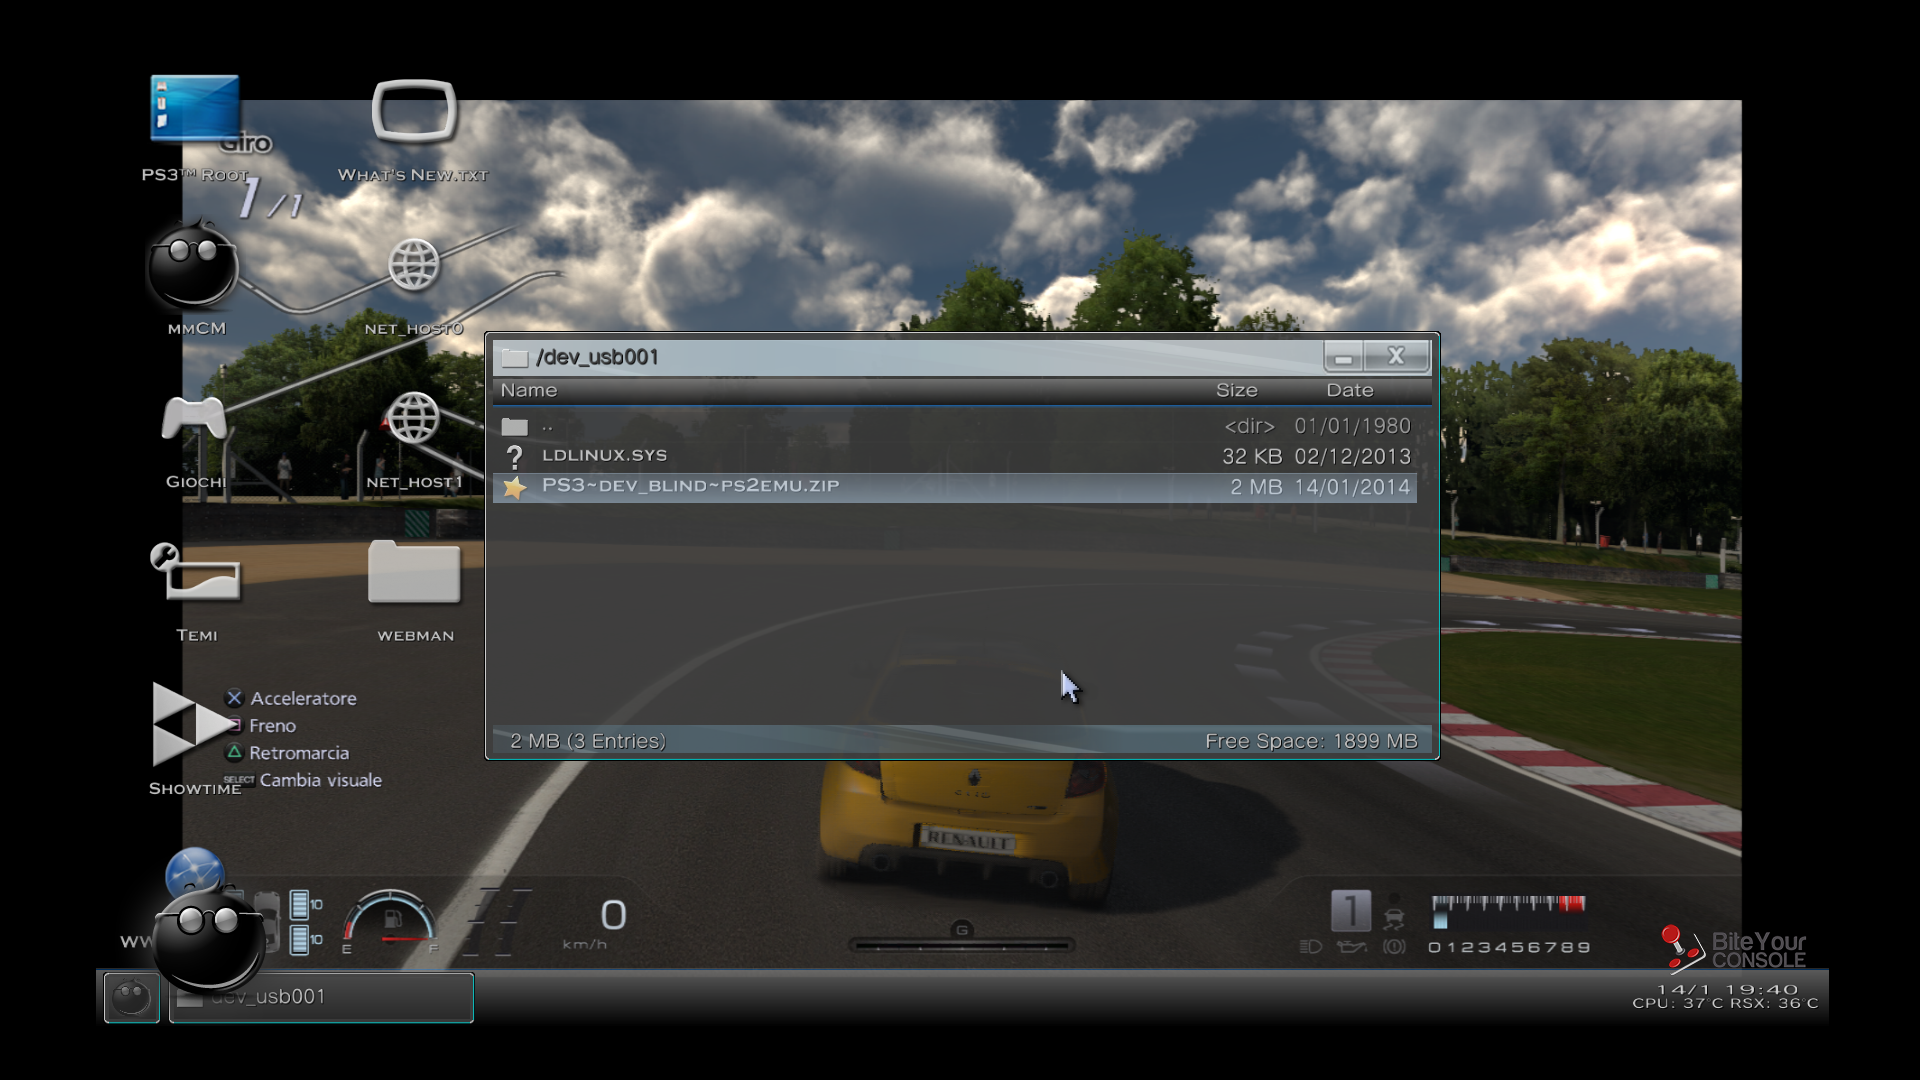This screenshot has width=1920, height=1080.
Task: Open the Temi themes icon
Action: point(196,572)
